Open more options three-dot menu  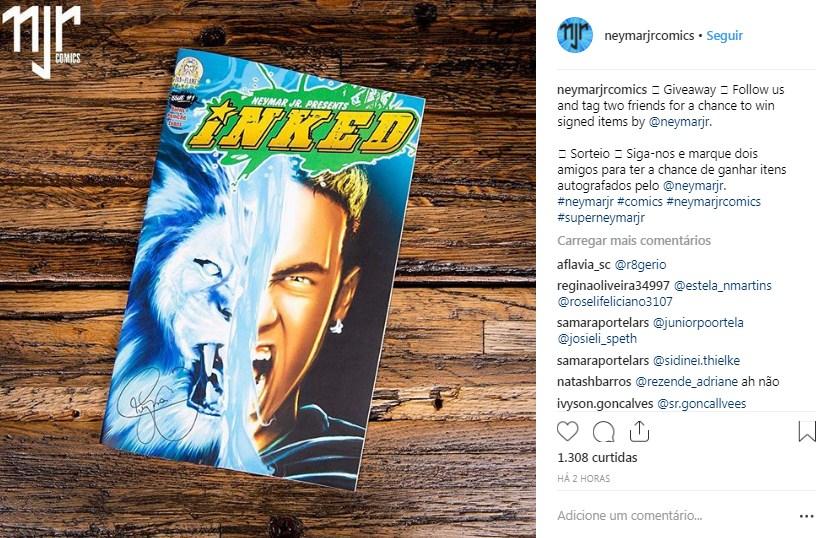[806, 516]
